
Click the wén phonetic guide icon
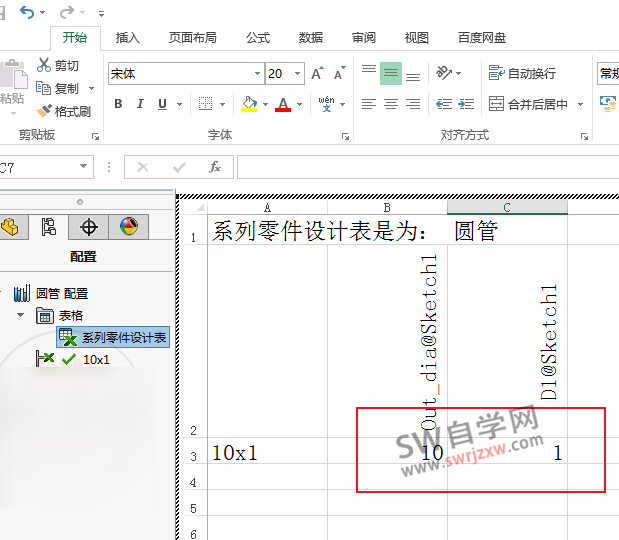tap(326, 104)
